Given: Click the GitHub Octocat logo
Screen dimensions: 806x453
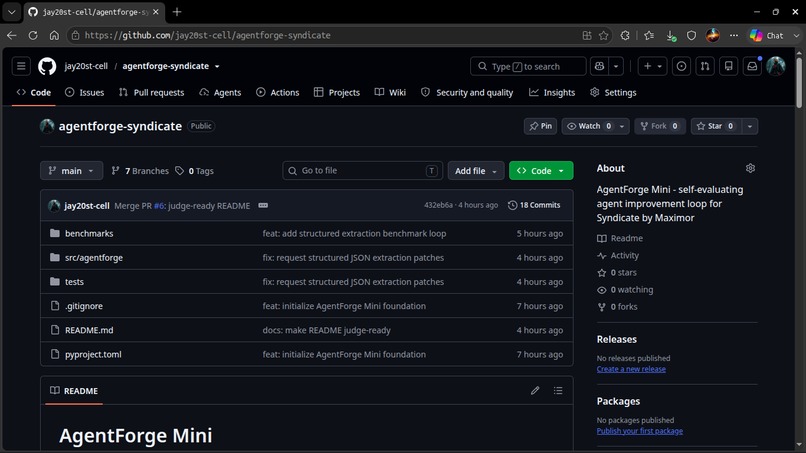Looking at the screenshot, I should (x=47, y=66).
